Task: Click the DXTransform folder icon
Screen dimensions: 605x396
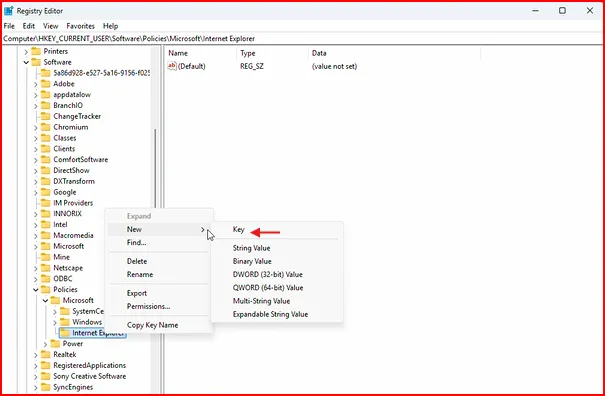Action: point(46,181)
